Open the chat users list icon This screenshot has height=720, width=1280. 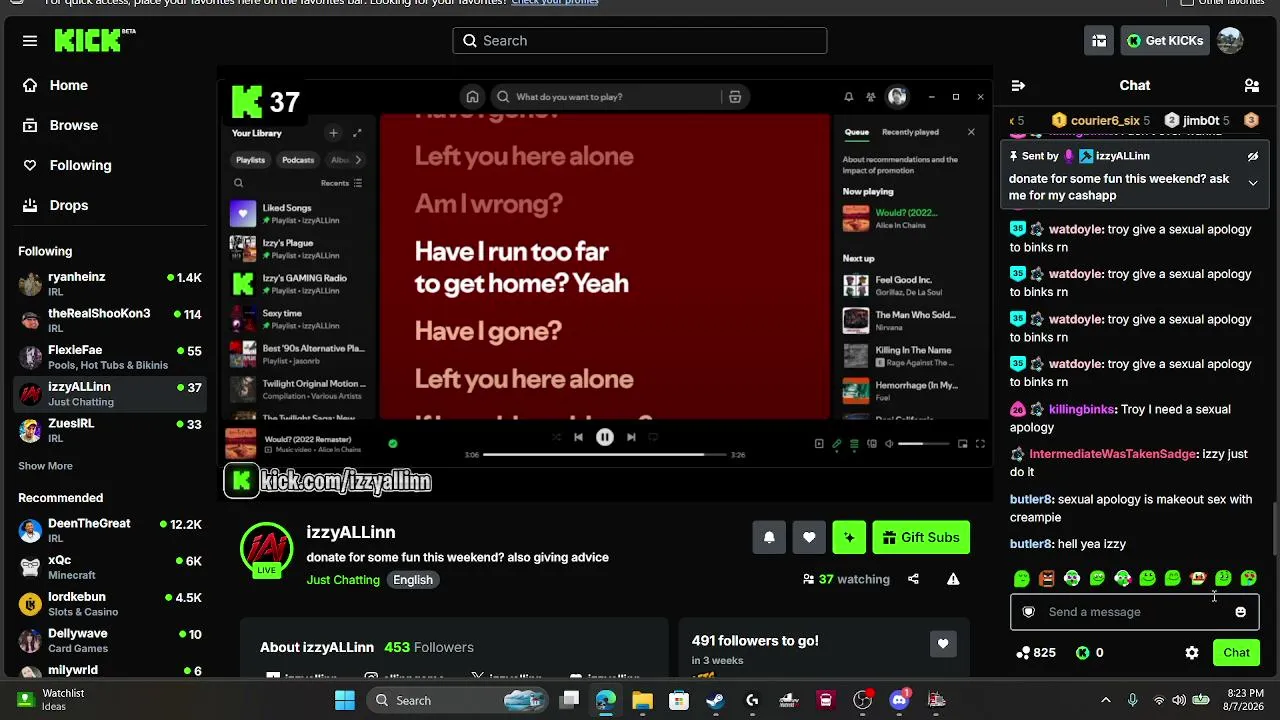[1251, 86]
